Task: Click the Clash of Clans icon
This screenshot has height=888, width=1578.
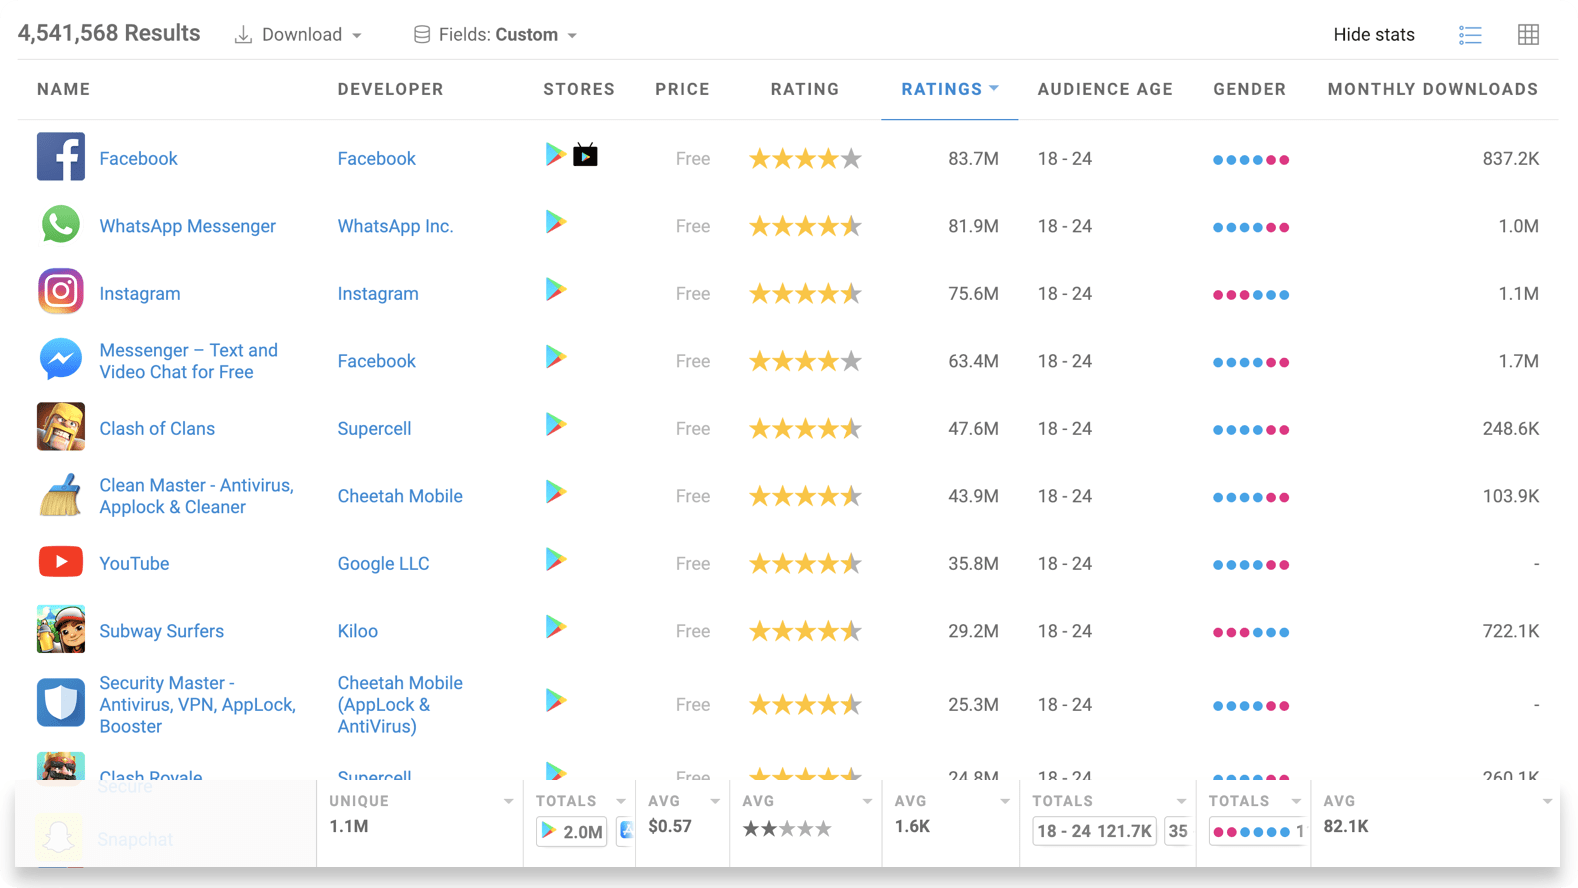Action: coord(61,427)
